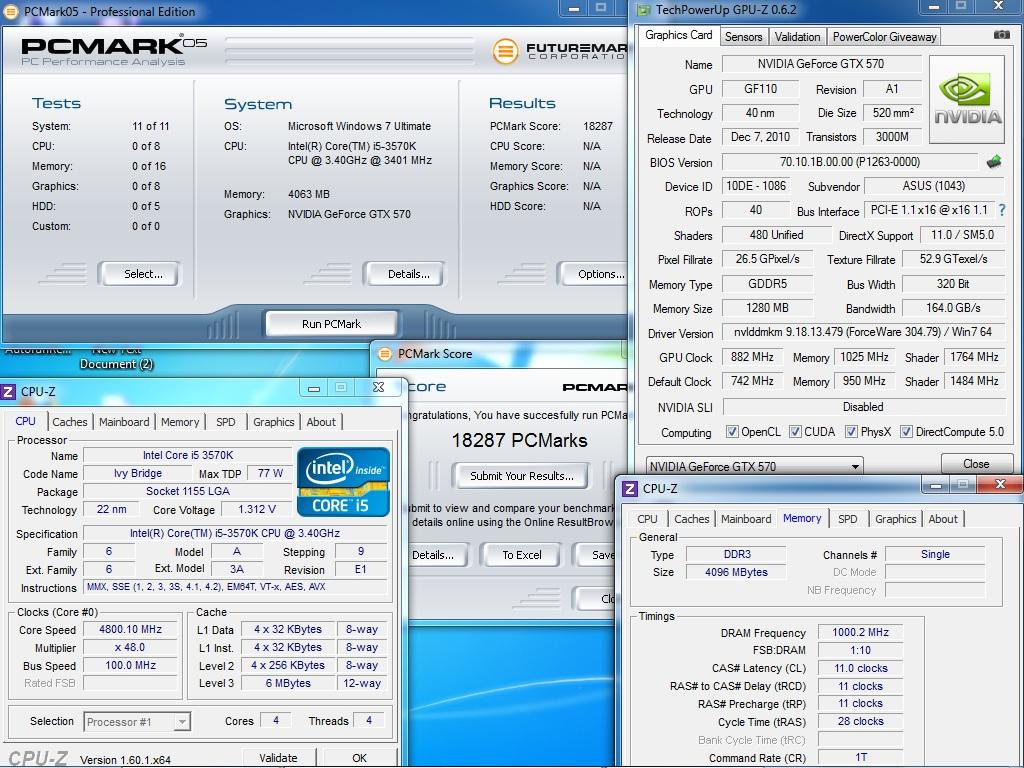Click the Close button in GPU-Z
Image resolution: width=1024 pixels, height=768 pixels.
pyautogui.click(x=976, y=464)
